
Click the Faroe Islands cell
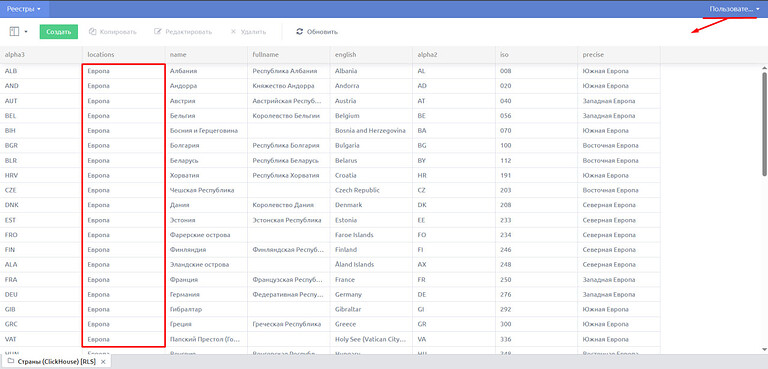click(x=371, y=235)
